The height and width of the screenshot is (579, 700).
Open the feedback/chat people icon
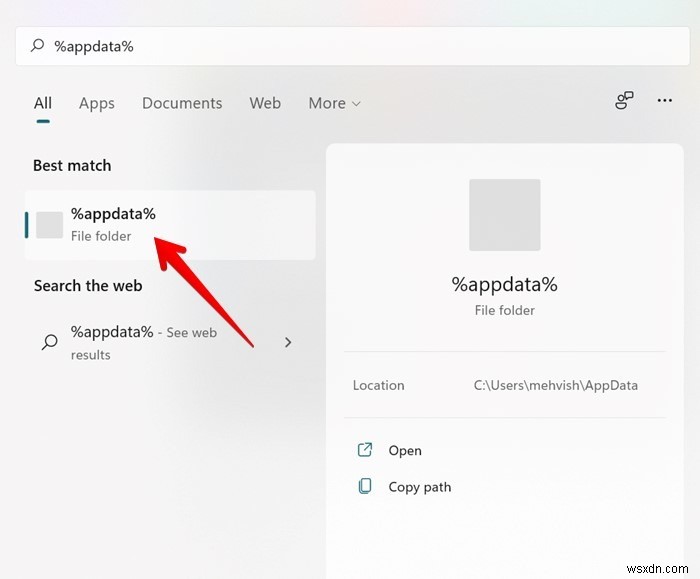pyautogui.click(x=624, y=100)
